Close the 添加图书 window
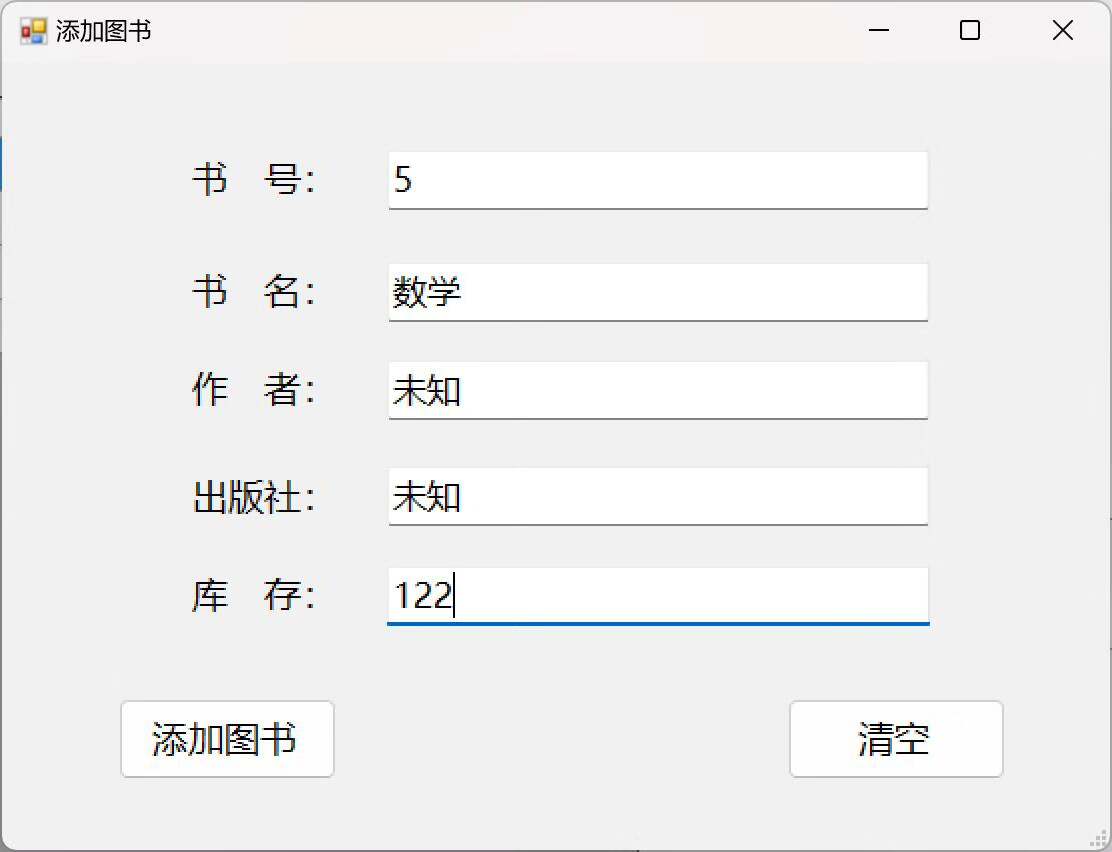 click(1062, 31)
